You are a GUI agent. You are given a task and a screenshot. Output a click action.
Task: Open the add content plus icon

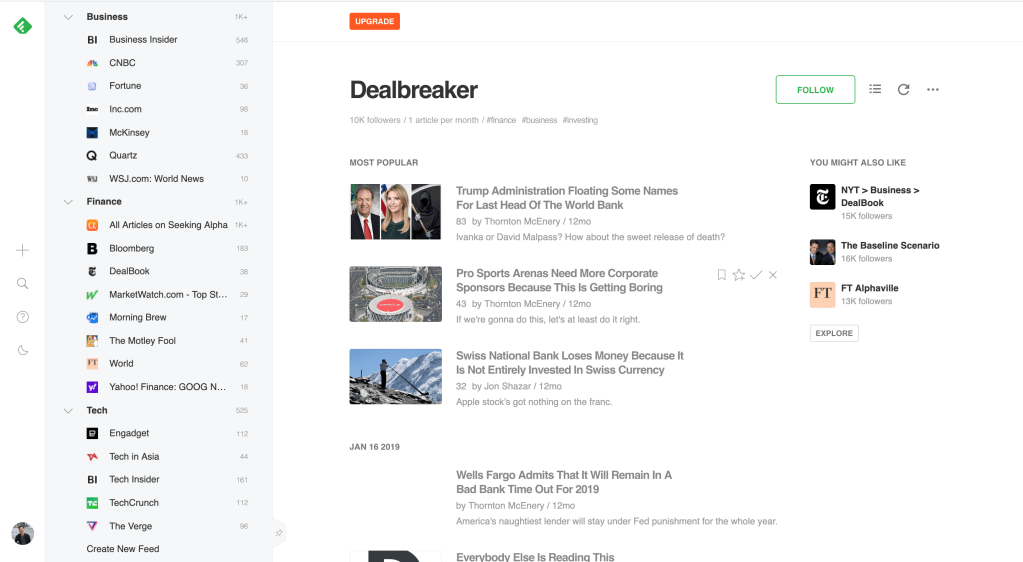click(22, 250)
